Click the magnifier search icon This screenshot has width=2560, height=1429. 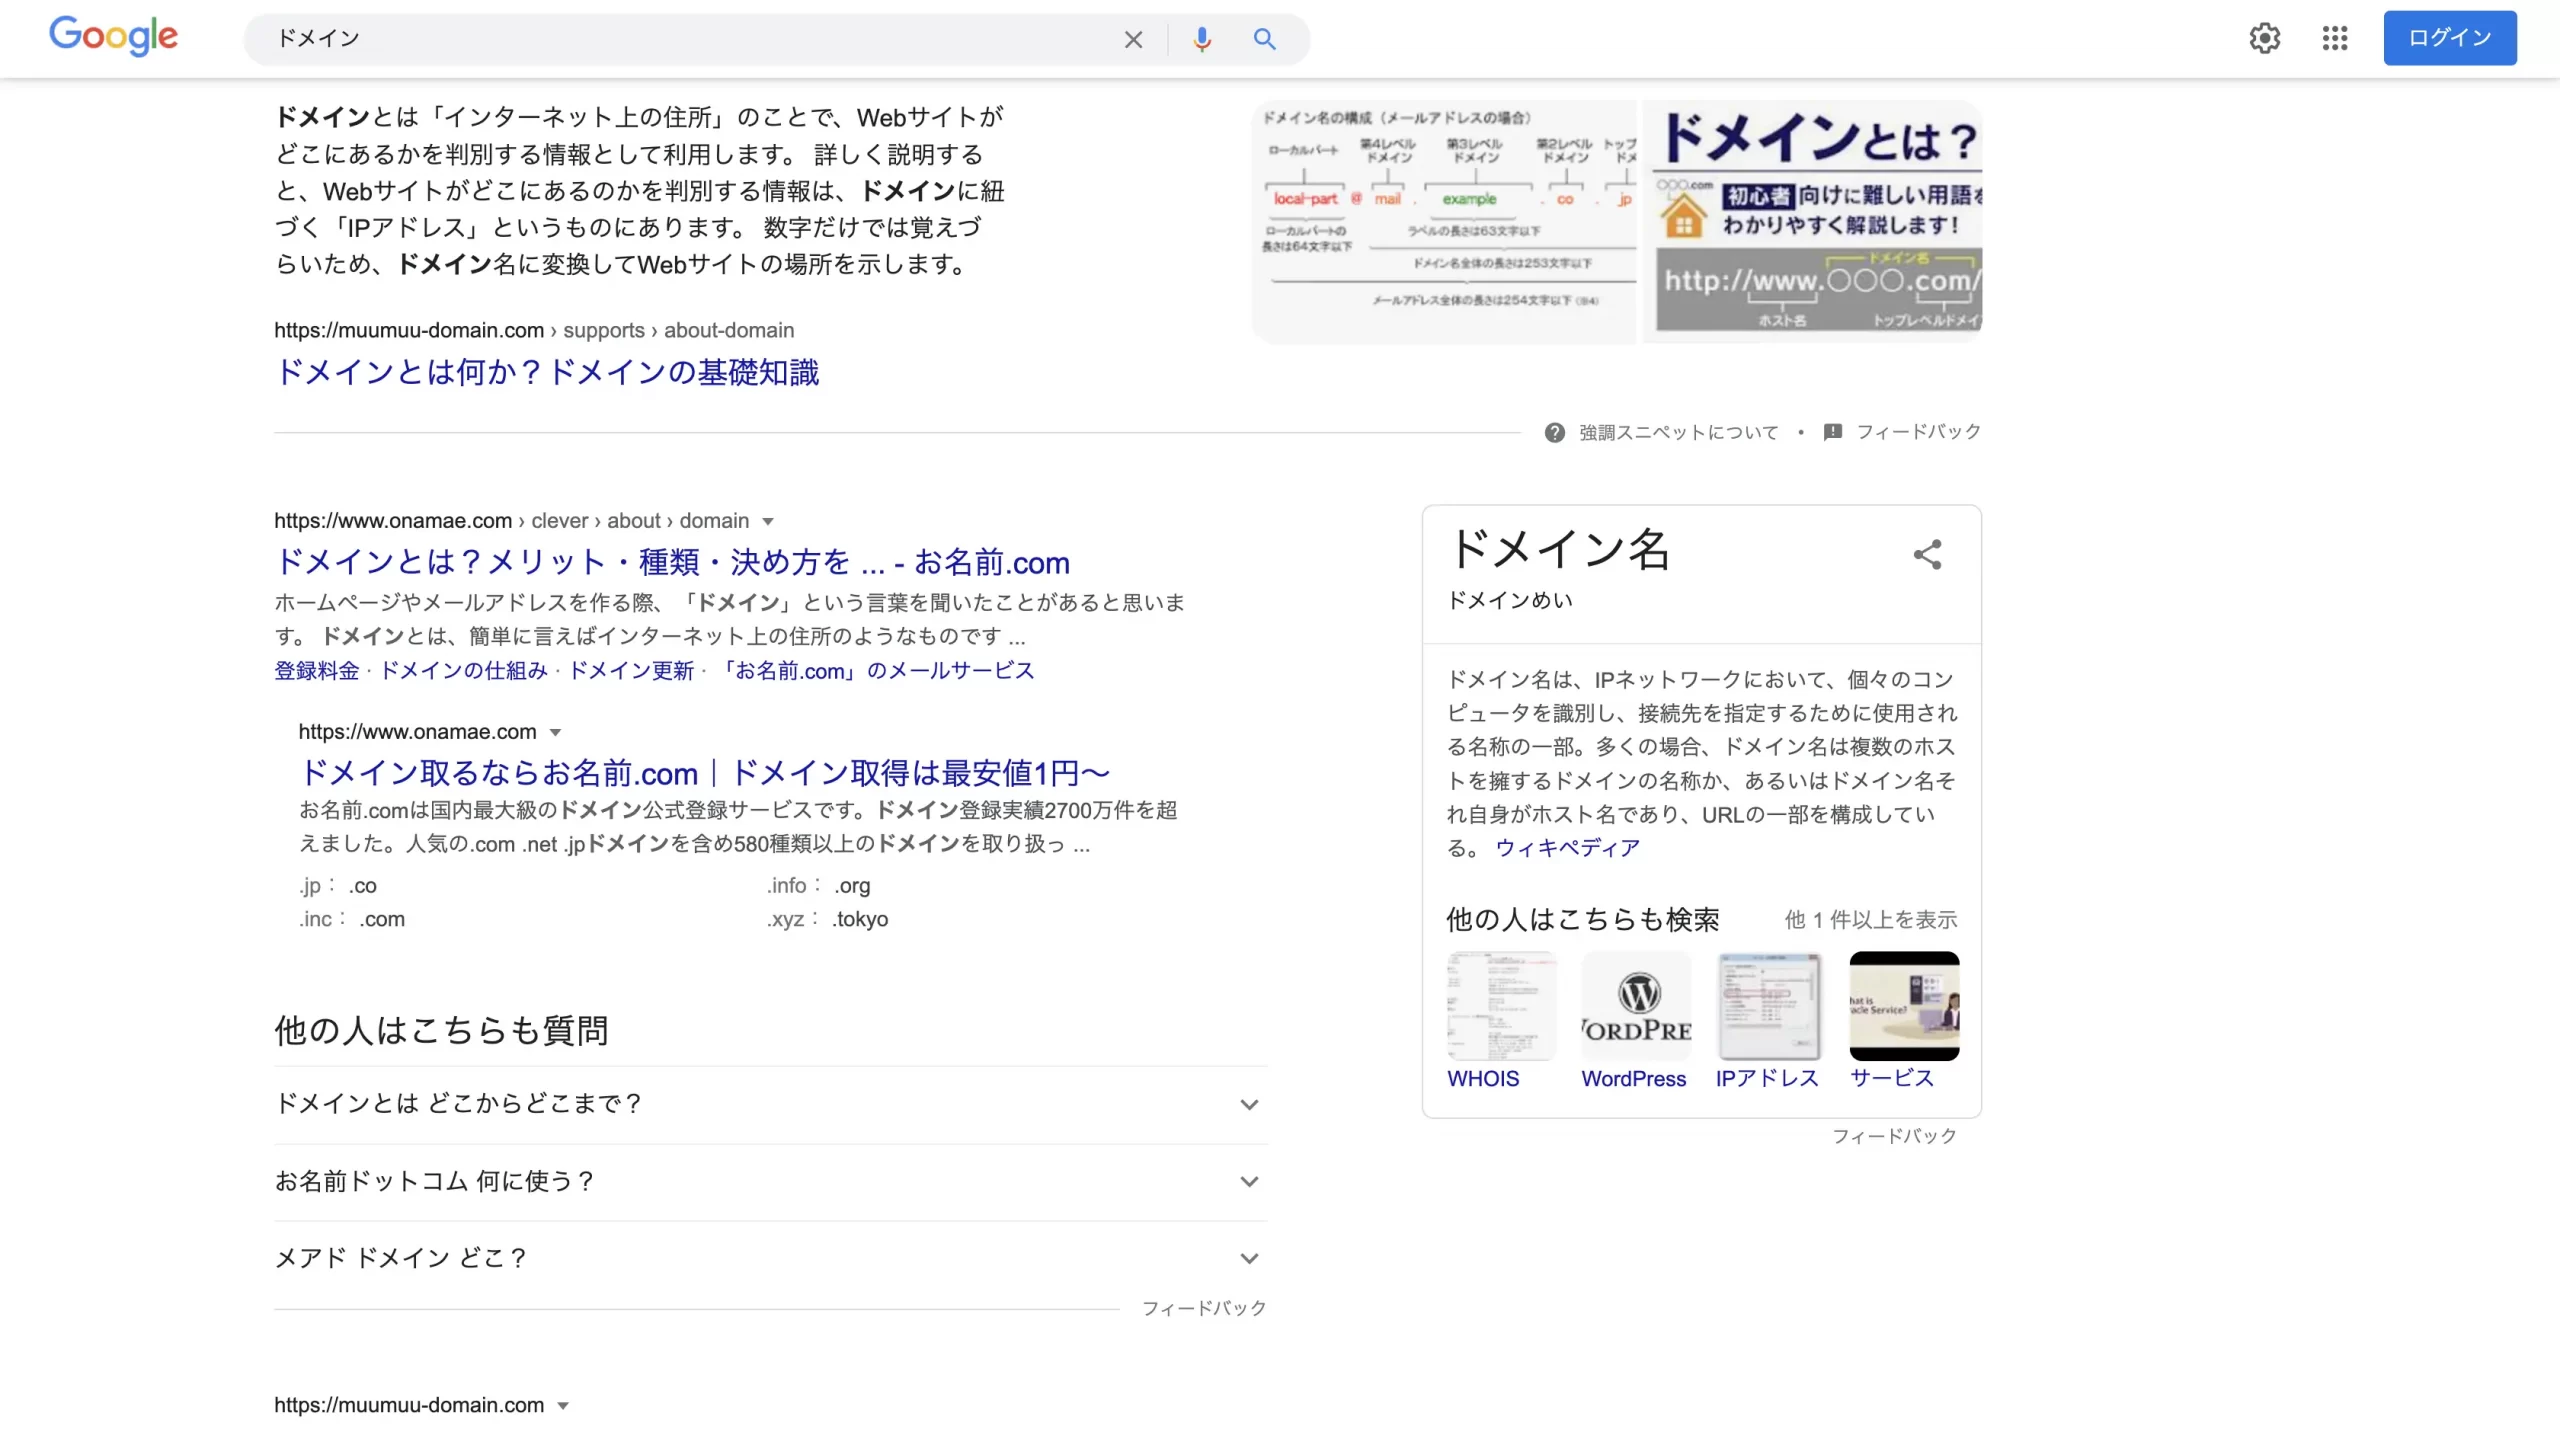(x=1265, y=39)
